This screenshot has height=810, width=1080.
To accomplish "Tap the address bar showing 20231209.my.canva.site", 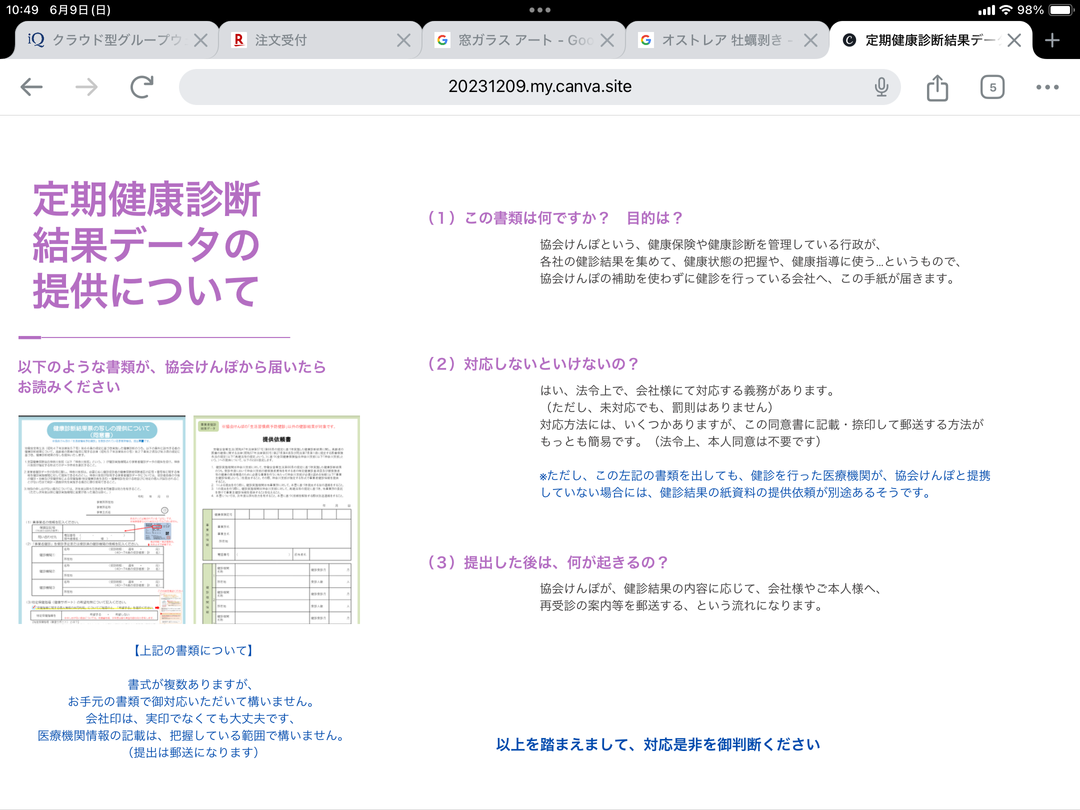I will click(540, 87).
